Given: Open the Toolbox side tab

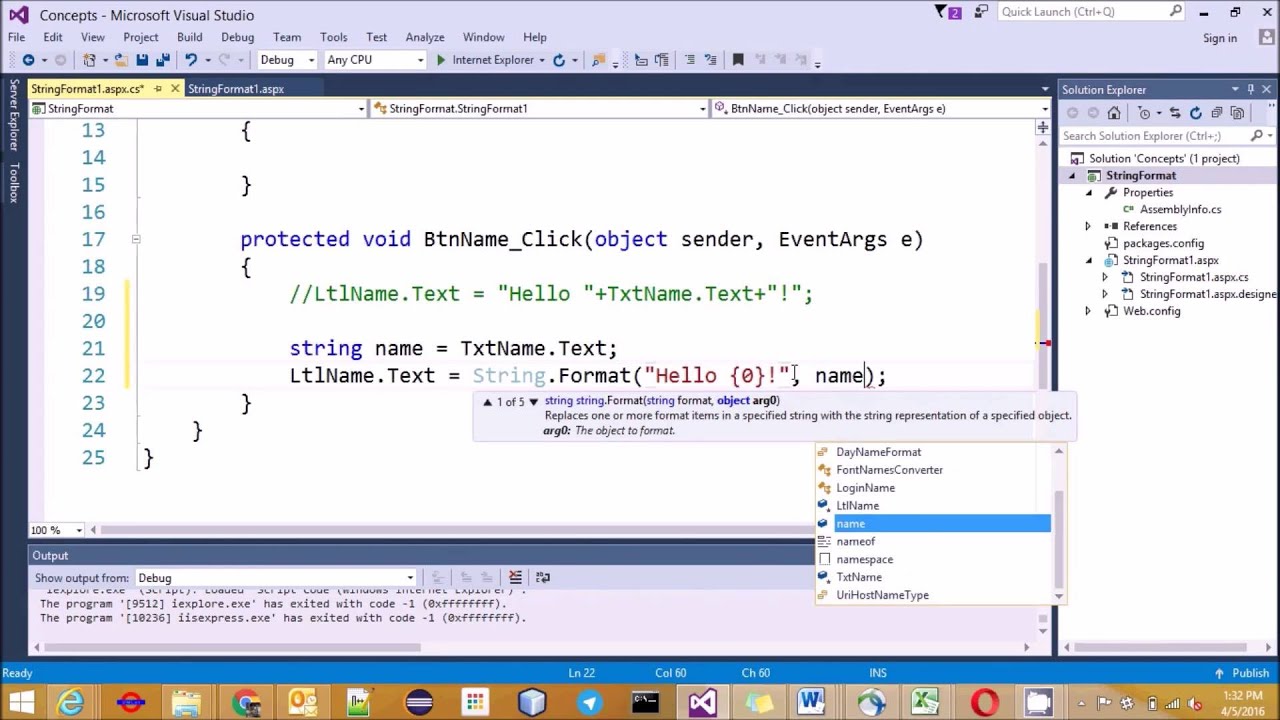Looking at the screenshot, I should point(13,183).
